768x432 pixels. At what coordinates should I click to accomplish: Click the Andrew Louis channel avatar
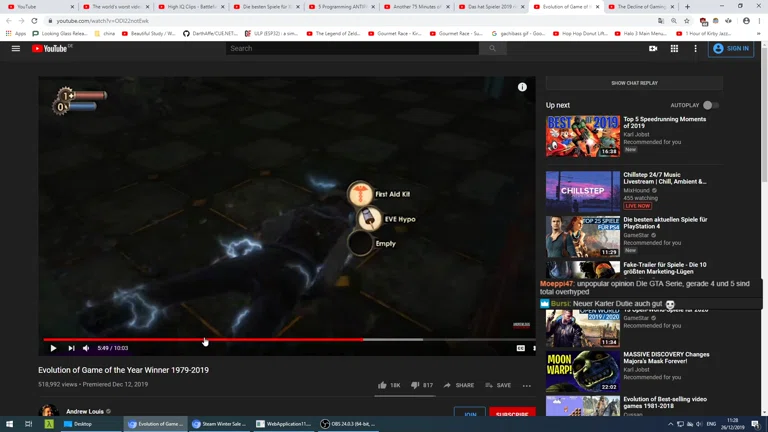[48, 410]
